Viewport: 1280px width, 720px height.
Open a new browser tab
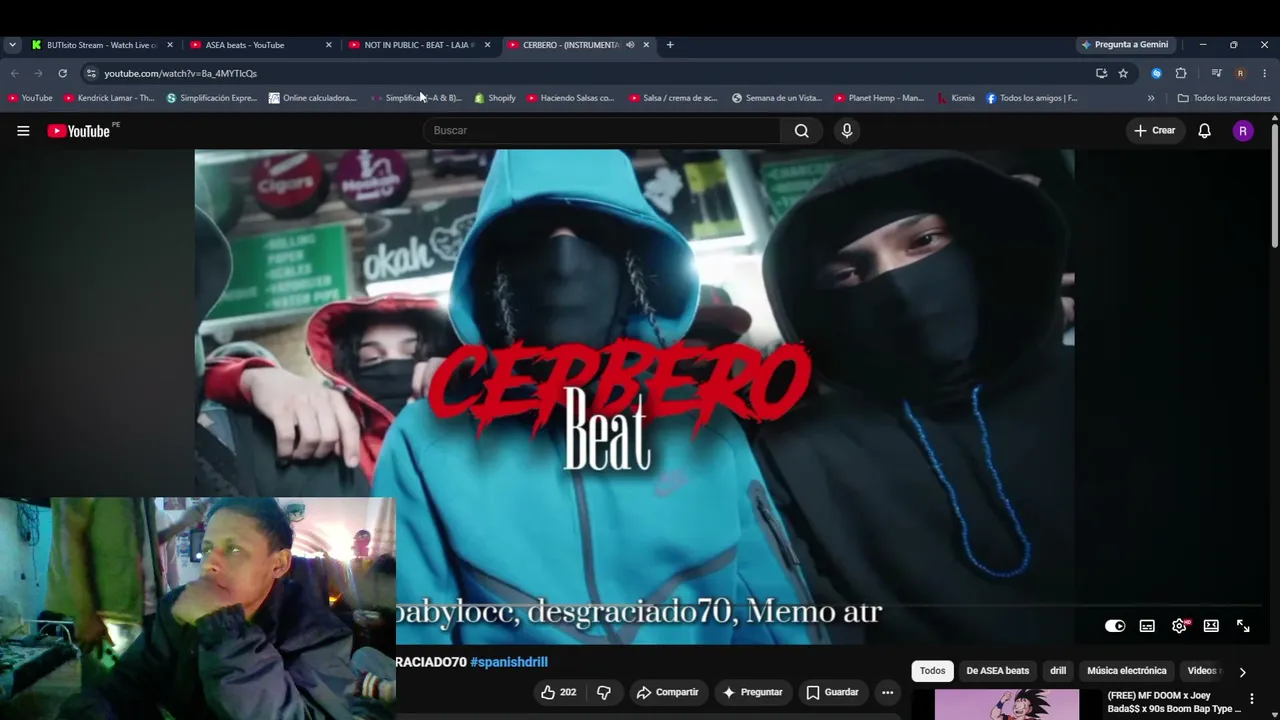coord(670,45)
